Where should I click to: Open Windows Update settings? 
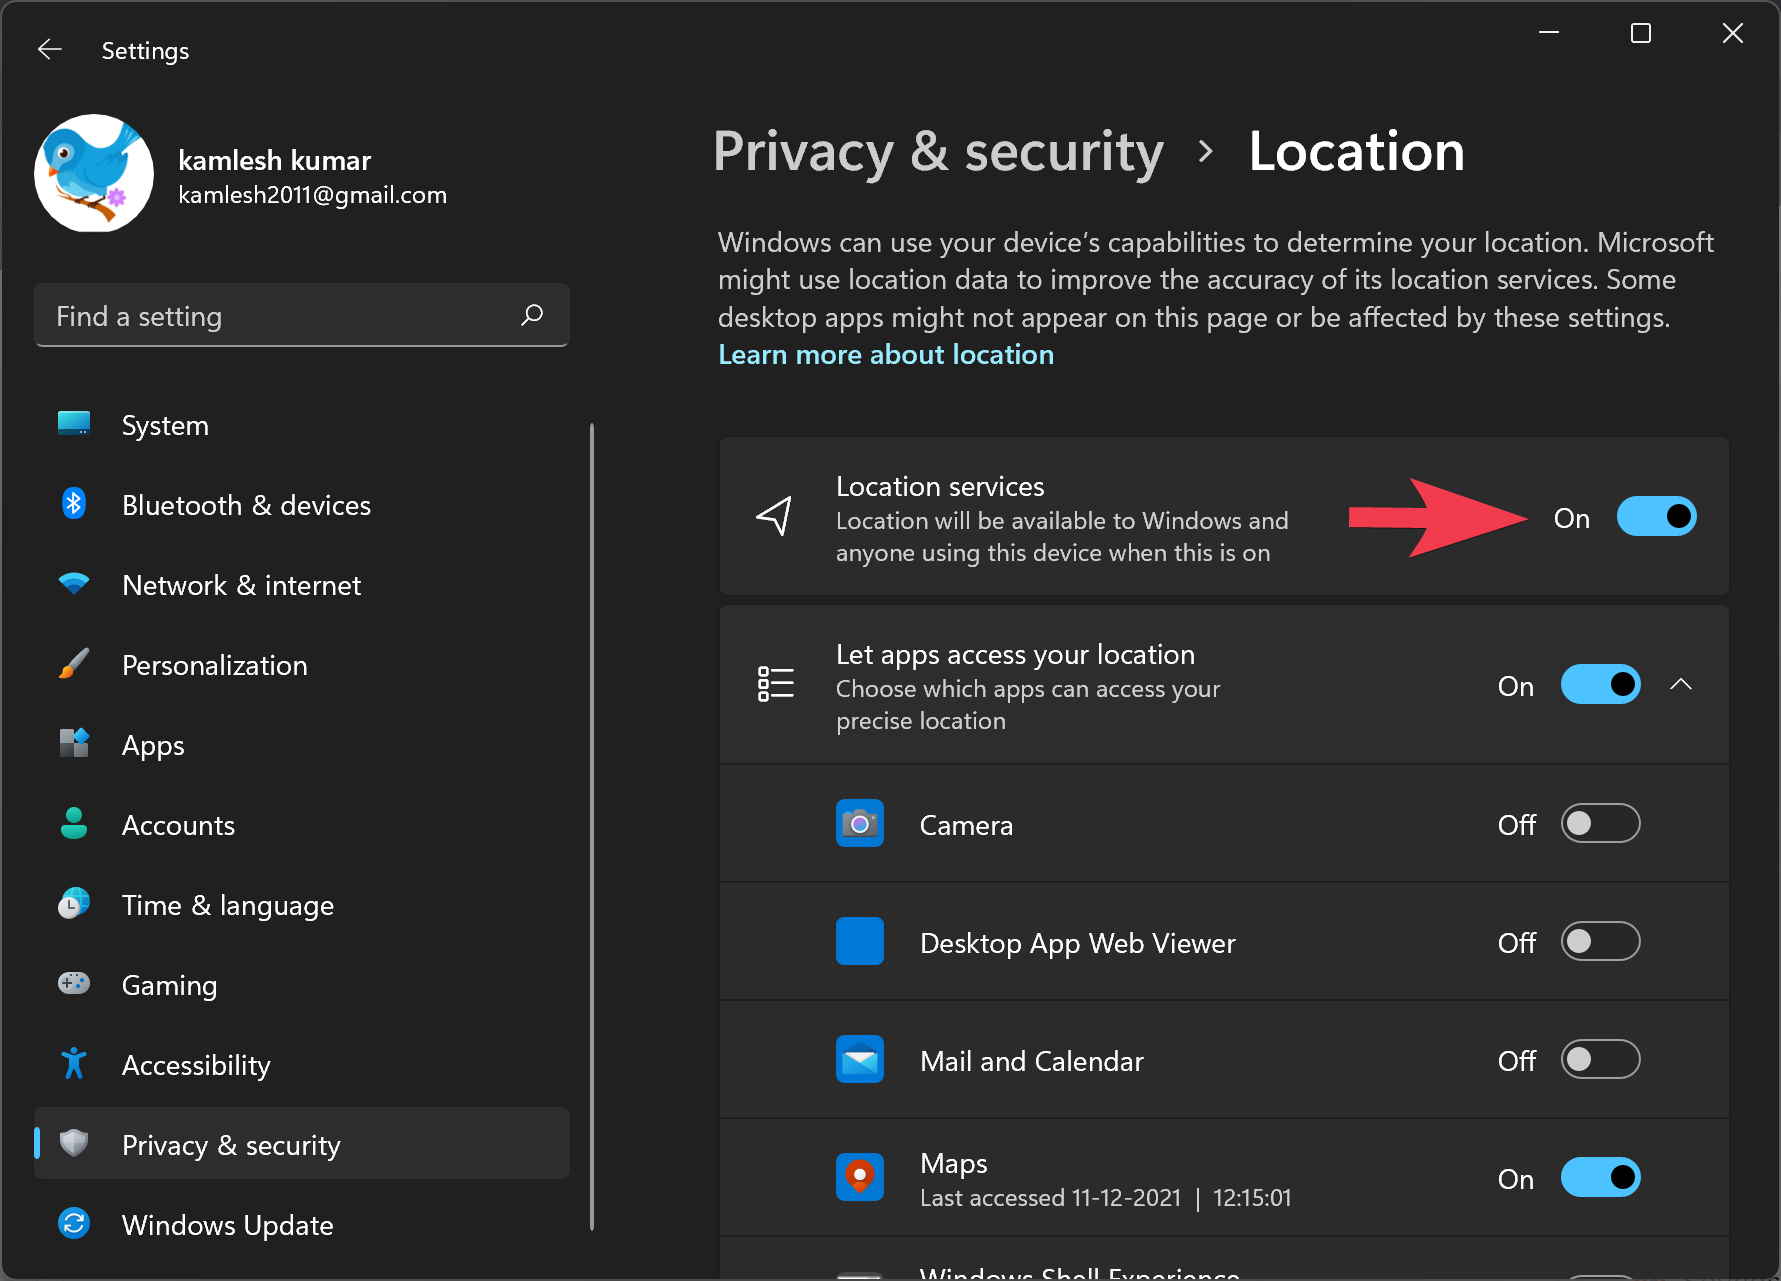(302, 1225)
